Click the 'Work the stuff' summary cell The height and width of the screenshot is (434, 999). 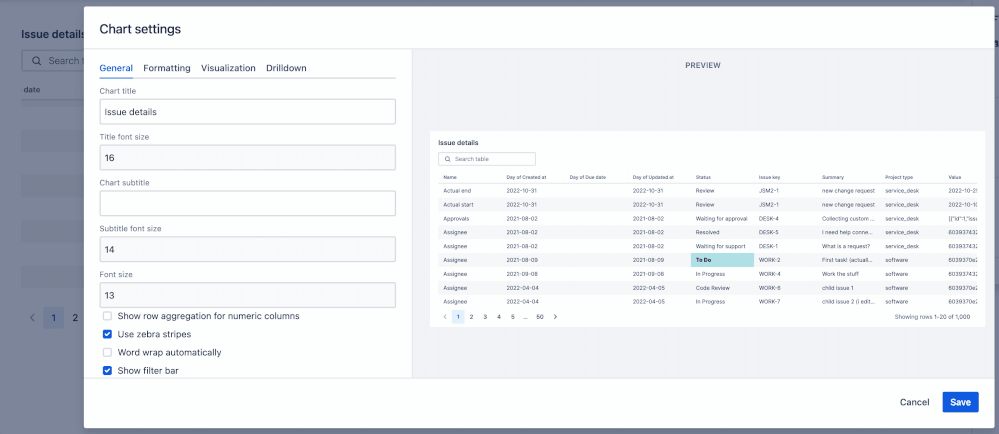[840, 274]
